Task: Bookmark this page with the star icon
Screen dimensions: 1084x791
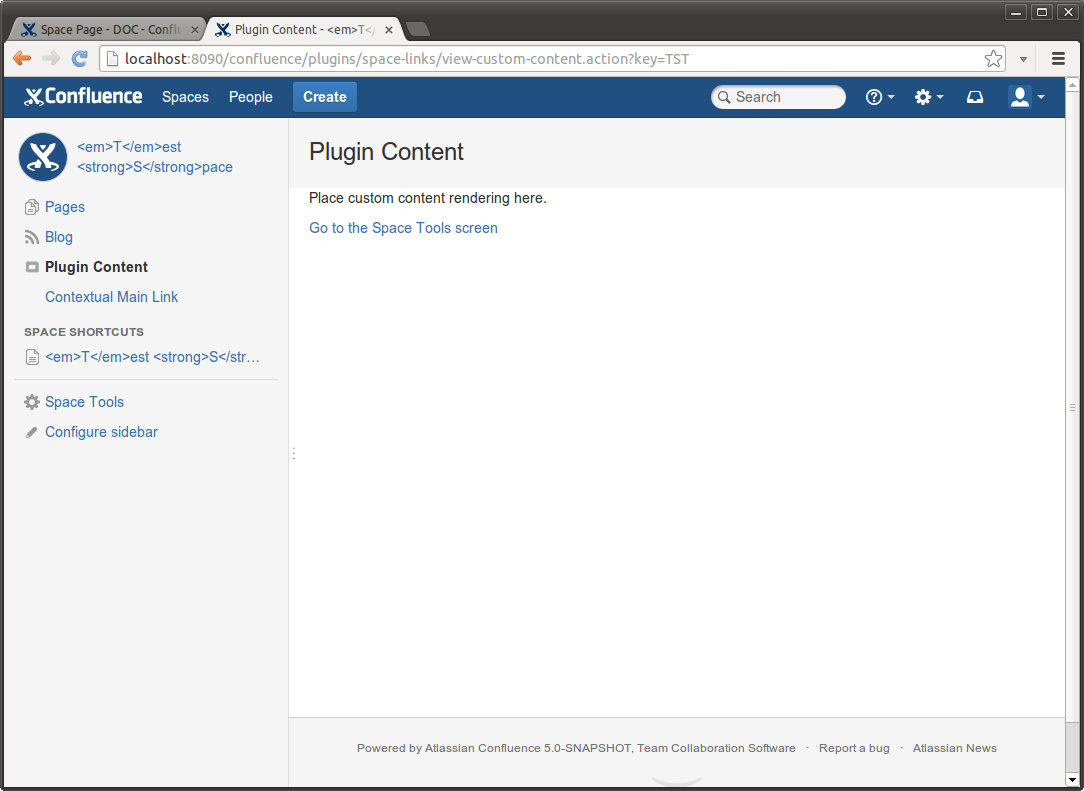Action: [x=993, y=59]
